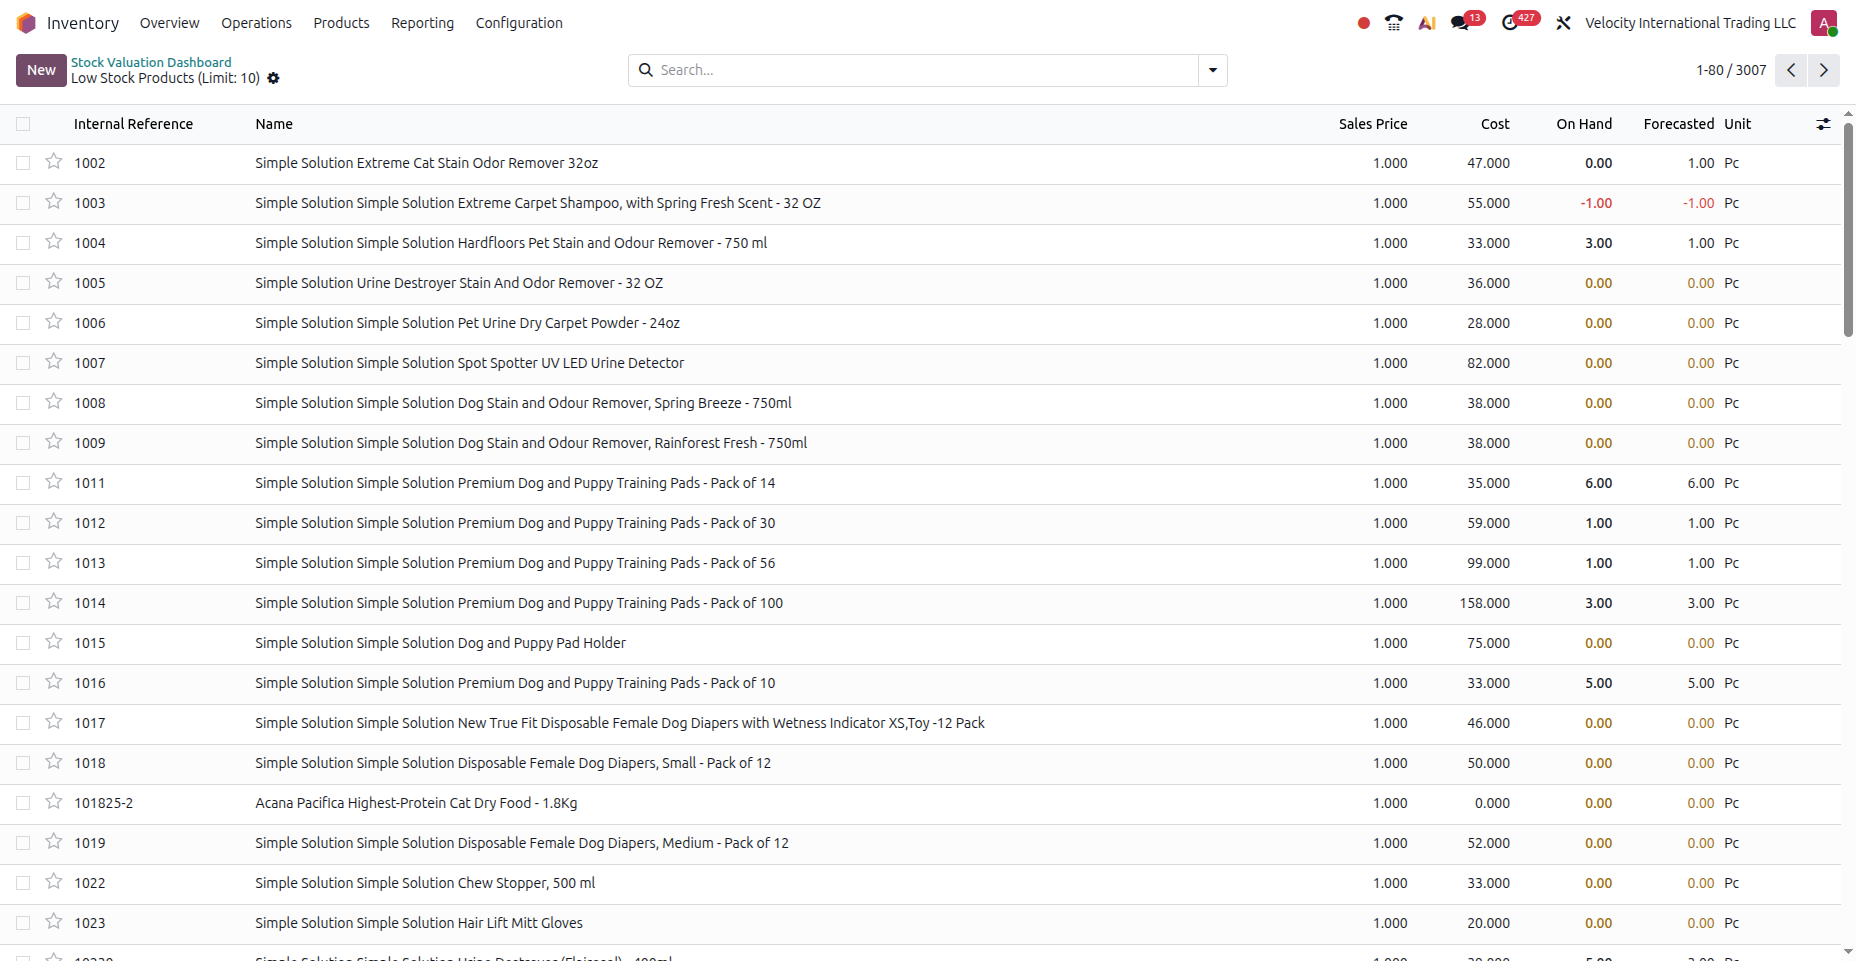
Task: Expand the search filter options dropdown
Action: (1213, 70)
